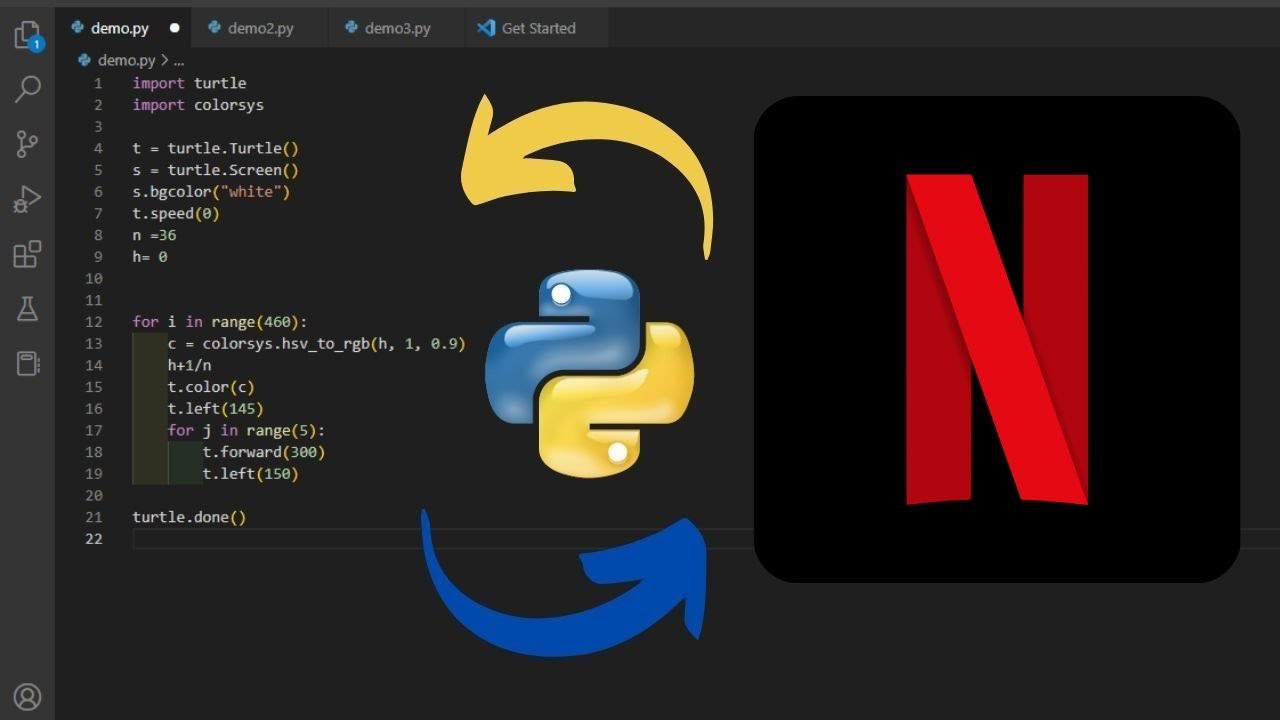Open the Source Control view icon
This screenshot has width=1280, height=720.
coord(28,144)
